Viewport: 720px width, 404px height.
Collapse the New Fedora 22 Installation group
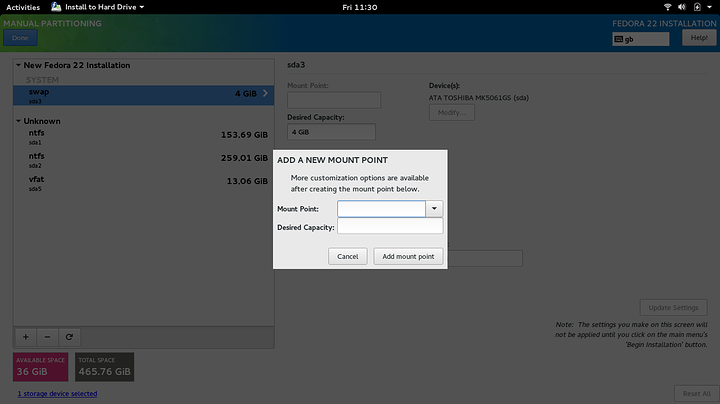pyautogui.click(x=19, y=66)
